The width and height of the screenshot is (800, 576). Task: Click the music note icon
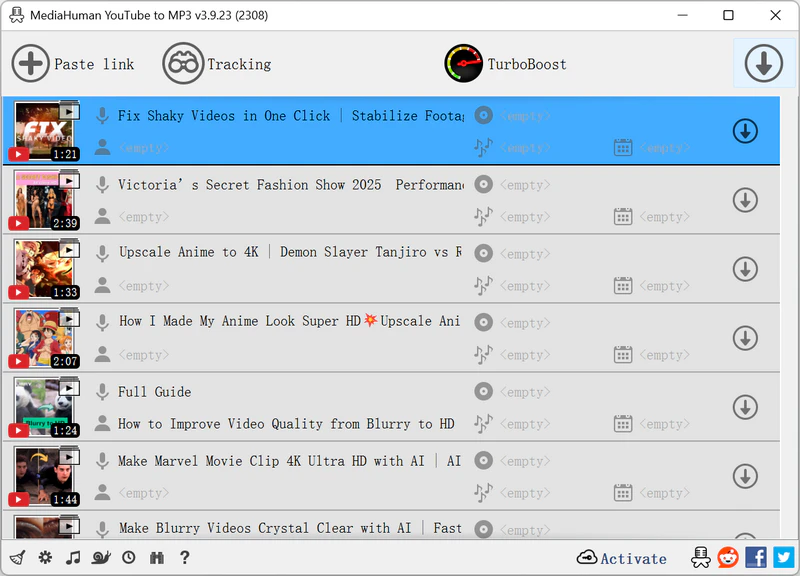click(73, 557)
